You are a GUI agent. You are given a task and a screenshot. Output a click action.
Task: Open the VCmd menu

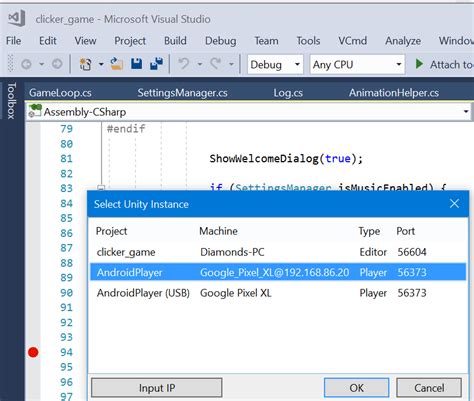pos(353,41)
